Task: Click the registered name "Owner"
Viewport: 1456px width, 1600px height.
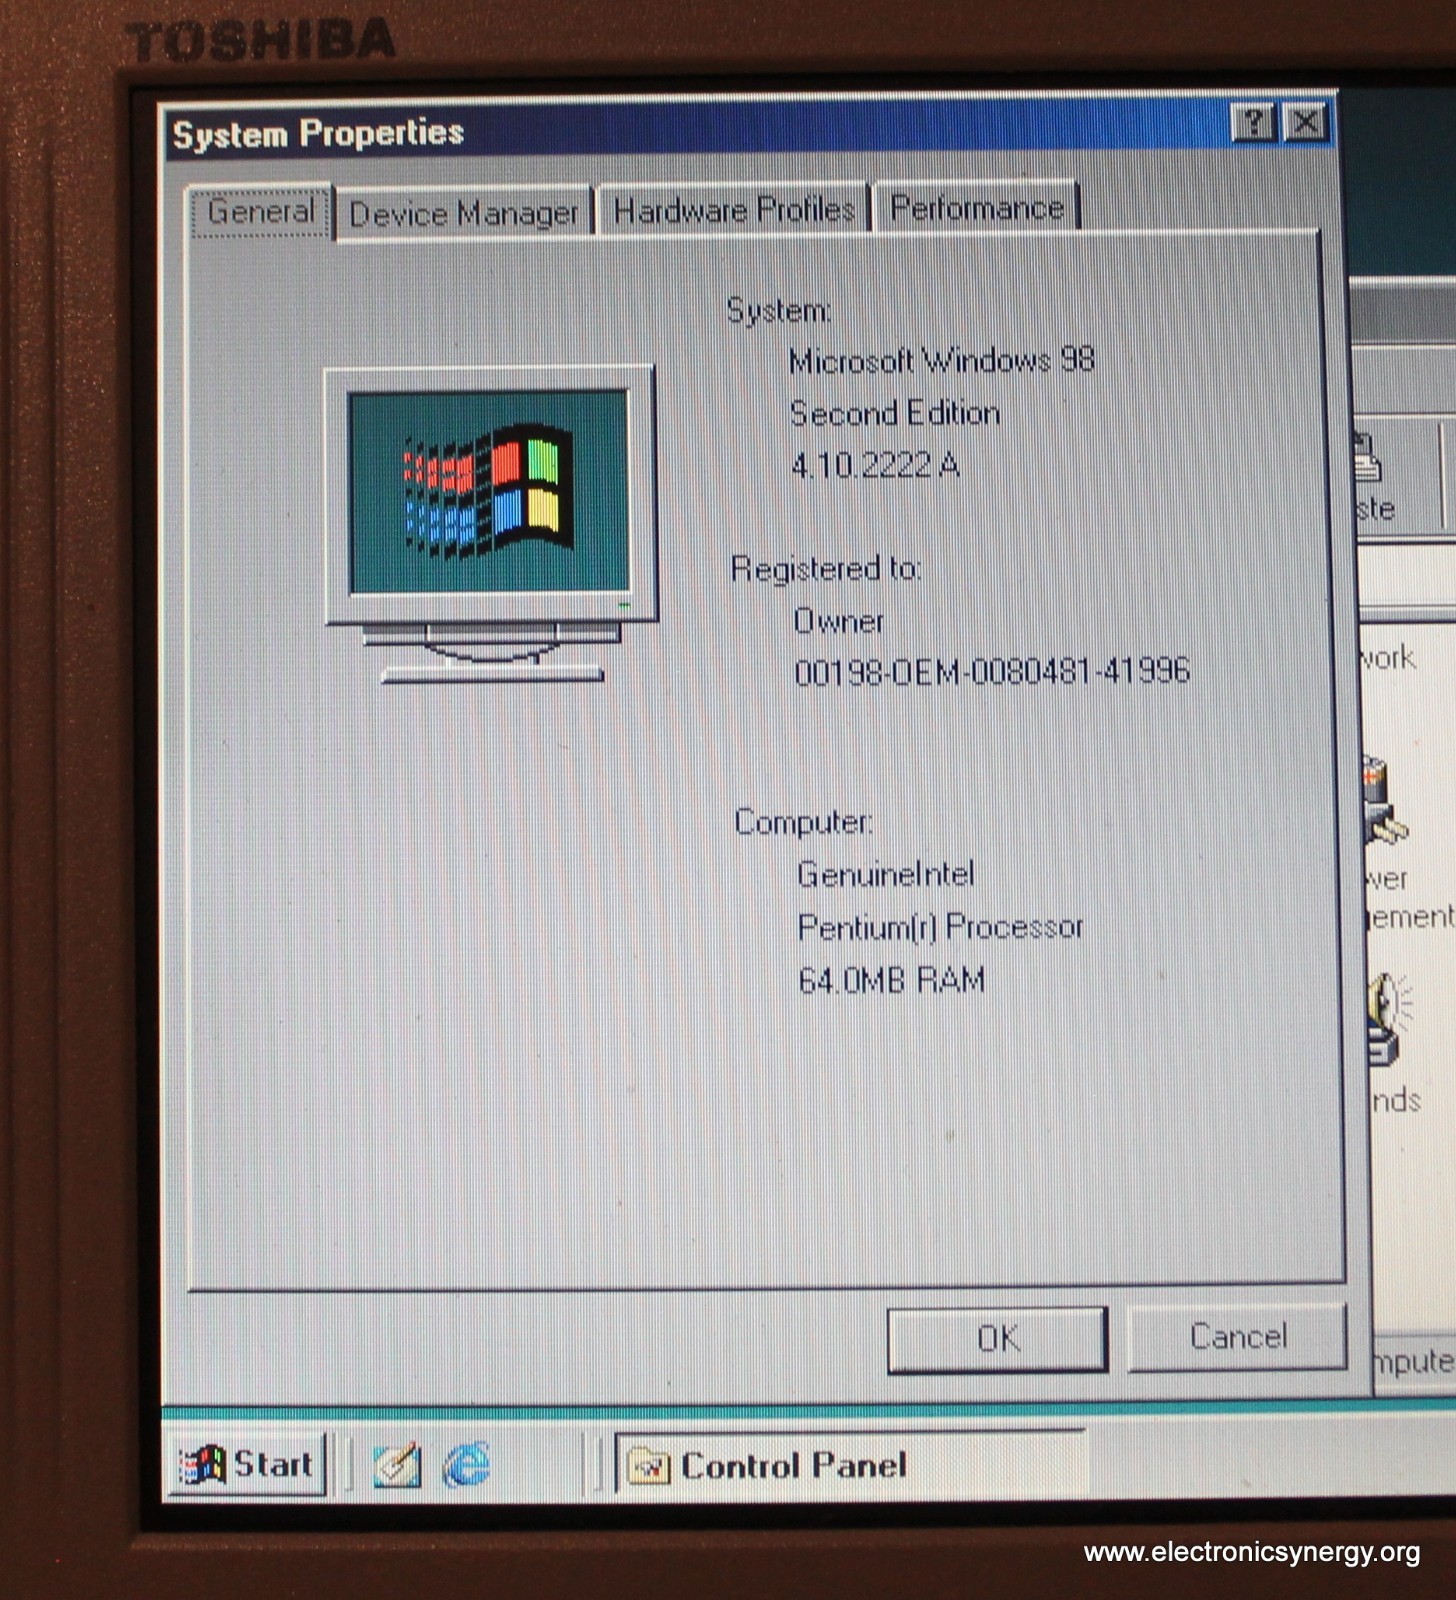Action: [839, 622]
